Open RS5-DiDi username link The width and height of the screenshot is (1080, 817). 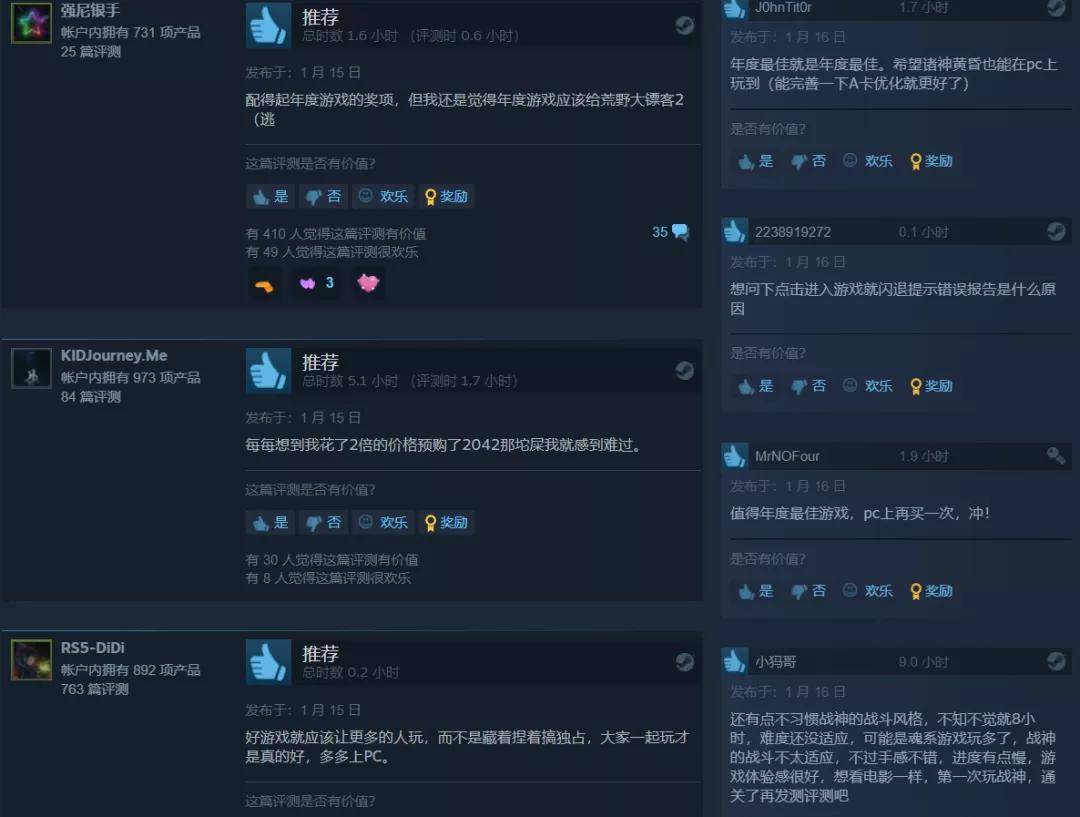pyautogui.click(x=93, y=648)
